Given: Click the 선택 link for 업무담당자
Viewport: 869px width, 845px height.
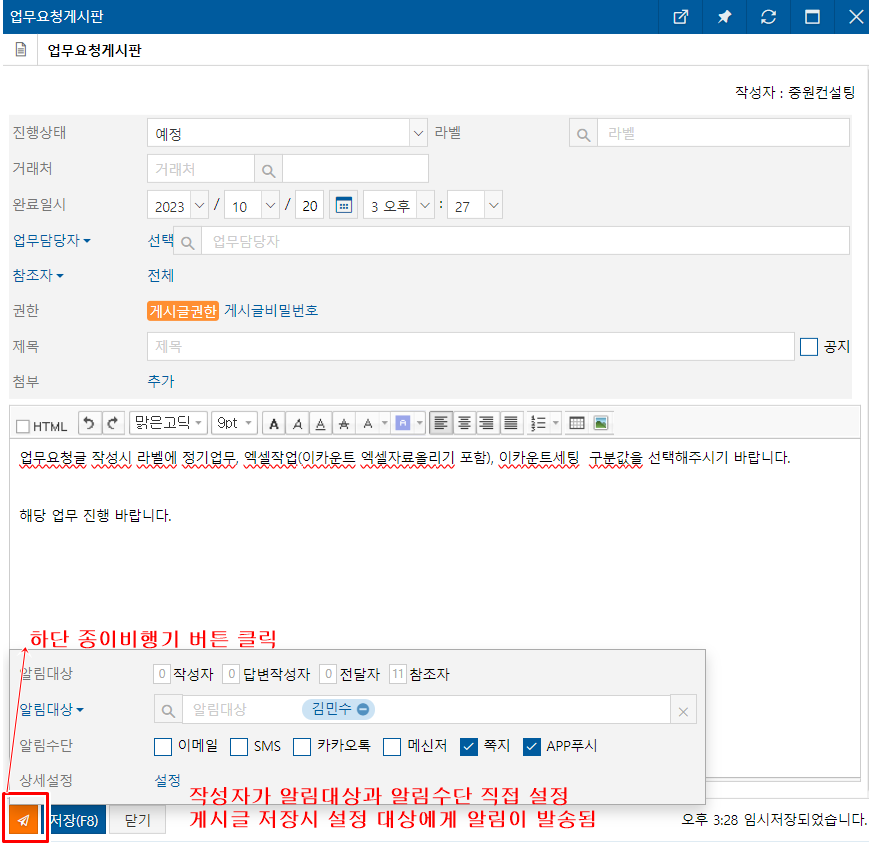Looking at the screenshot, I should point(161,240).
